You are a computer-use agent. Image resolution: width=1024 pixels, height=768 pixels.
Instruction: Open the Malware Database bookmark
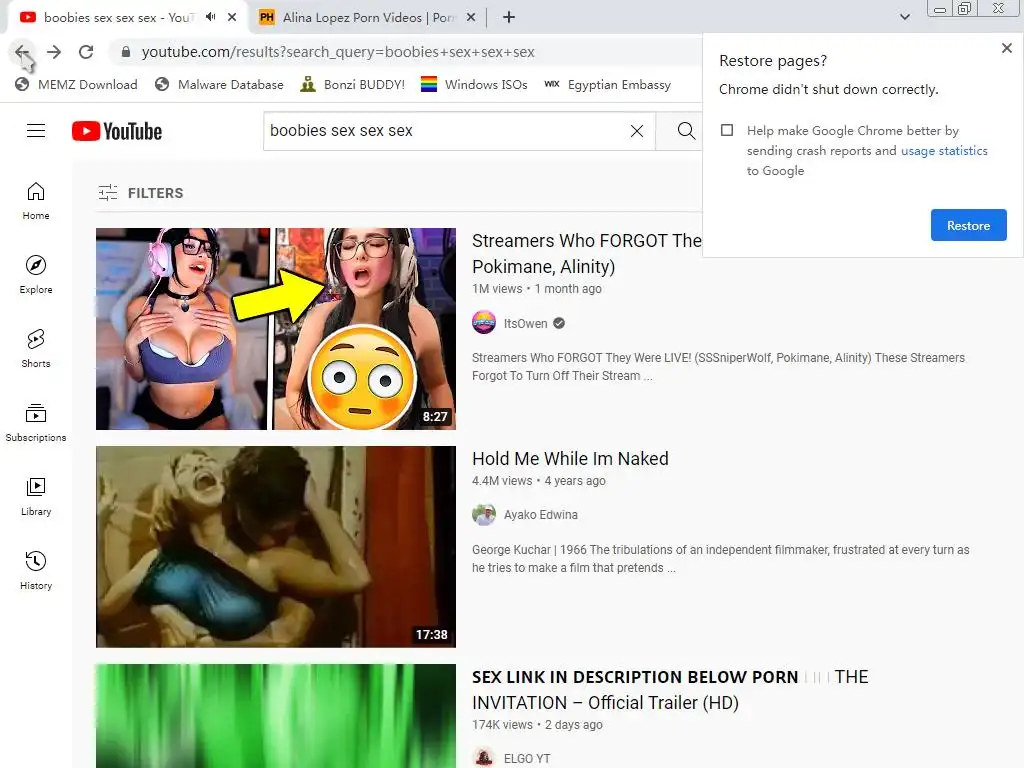[x=219, y=85]
